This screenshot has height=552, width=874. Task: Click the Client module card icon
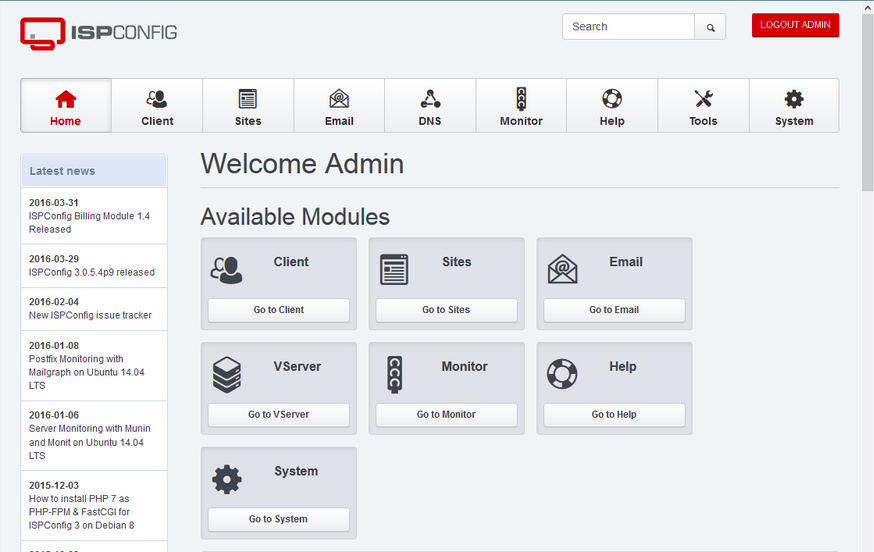tap(226, 270)
